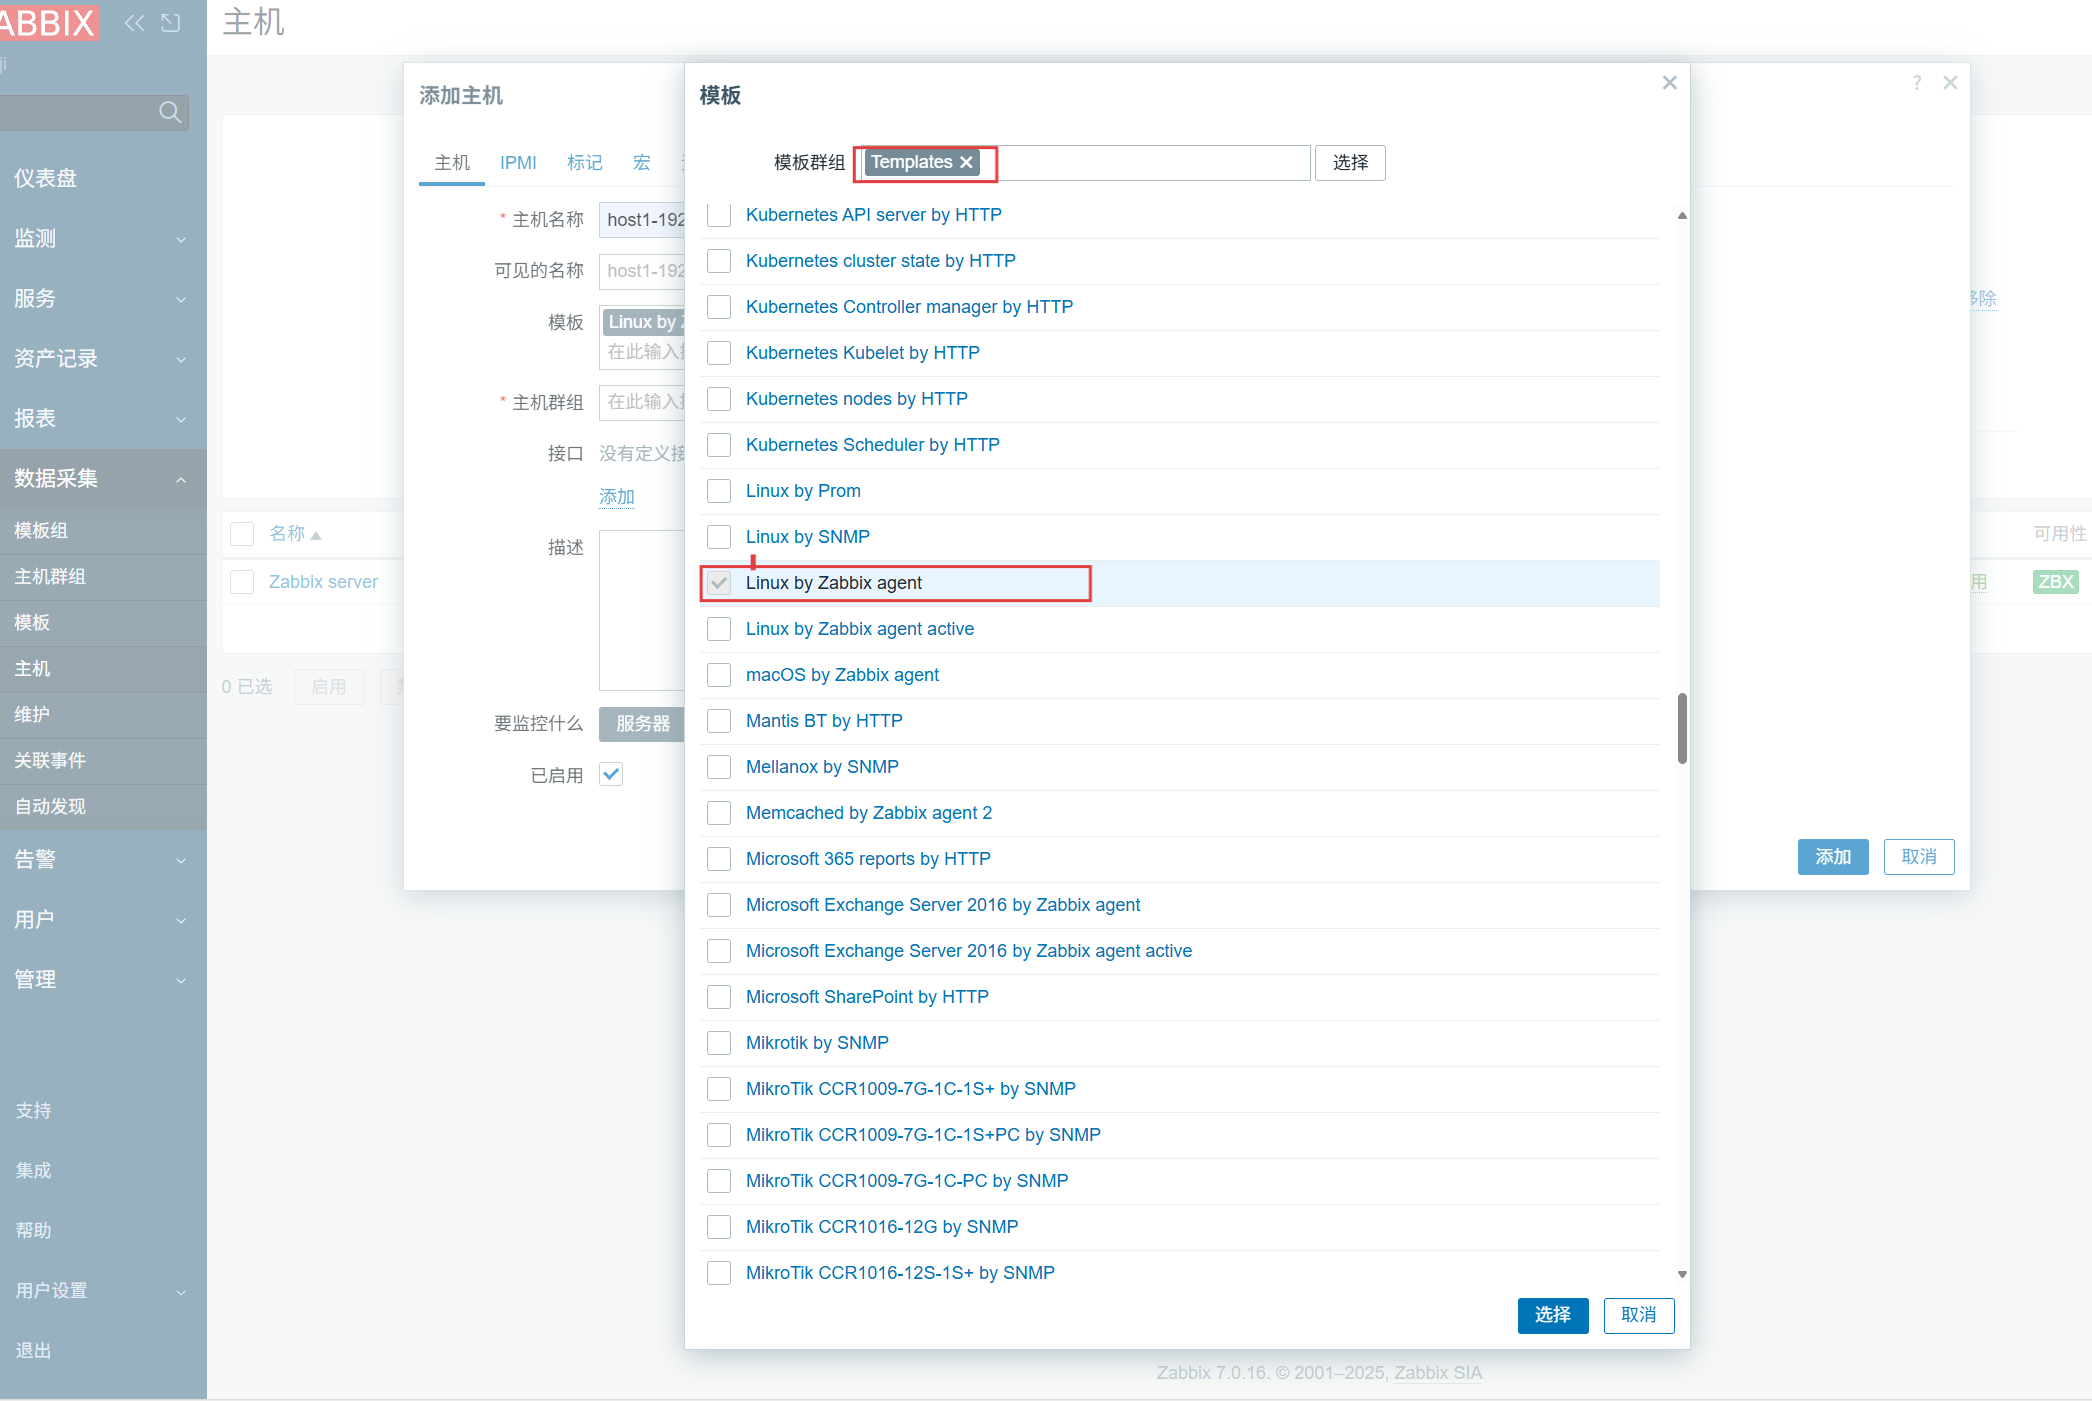Viewport: 2092px width, 1401px height.
Task: Open 关联事件 in sidebar
Action: click(x=103, y=760)
